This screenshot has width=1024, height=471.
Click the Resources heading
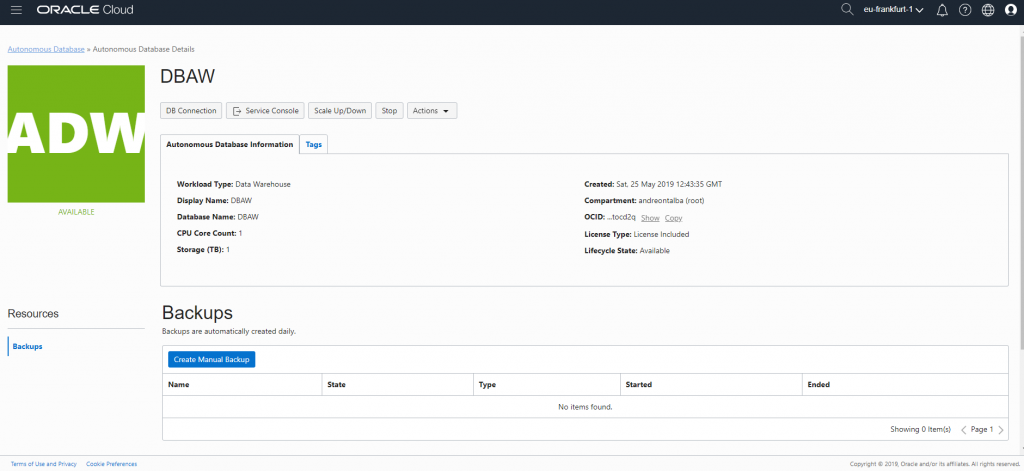pos(33,314)
